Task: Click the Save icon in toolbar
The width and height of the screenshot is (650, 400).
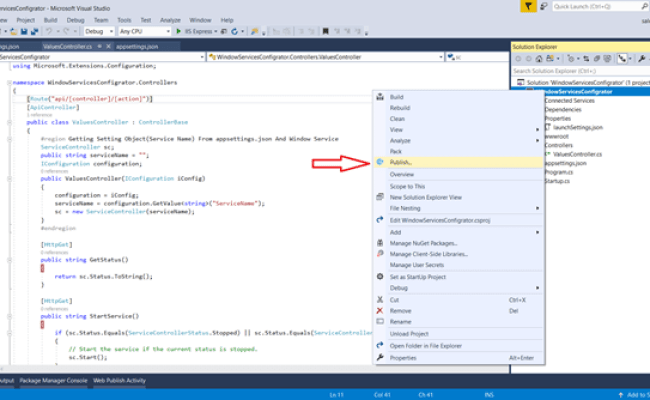Action: pyautogui.click(x=24, y=32)
